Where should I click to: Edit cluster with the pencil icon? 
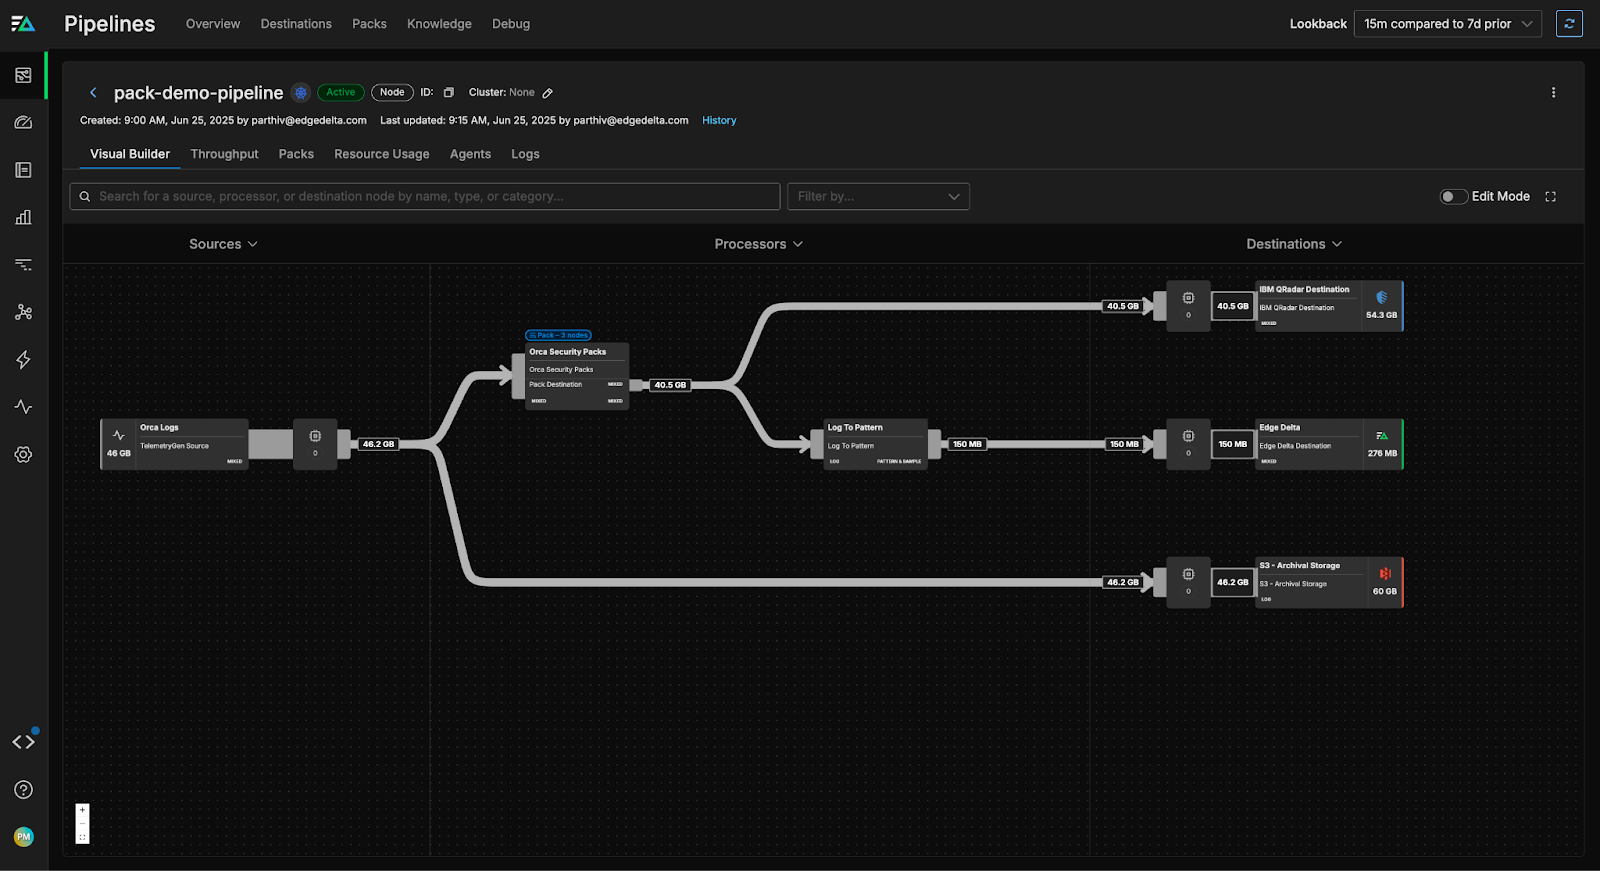(547, 93)
